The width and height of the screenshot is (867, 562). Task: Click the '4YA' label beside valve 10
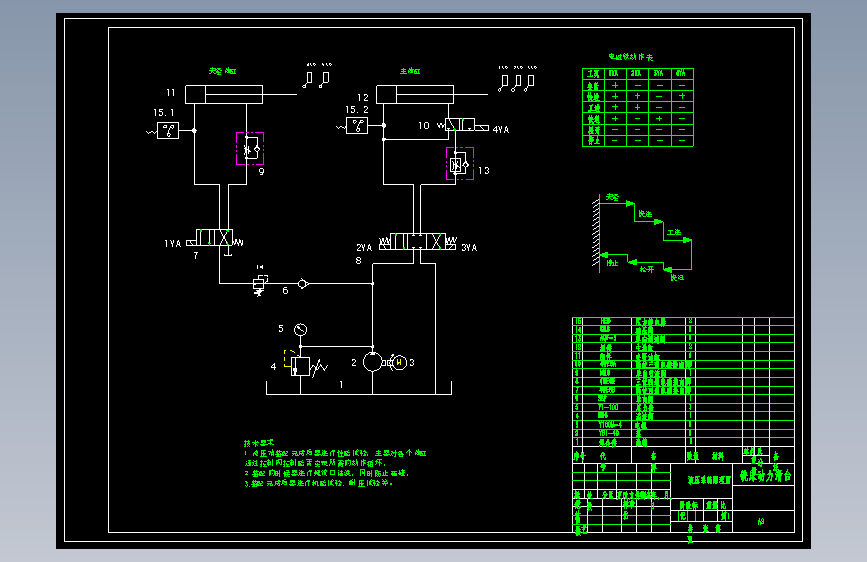click(501, 129)
